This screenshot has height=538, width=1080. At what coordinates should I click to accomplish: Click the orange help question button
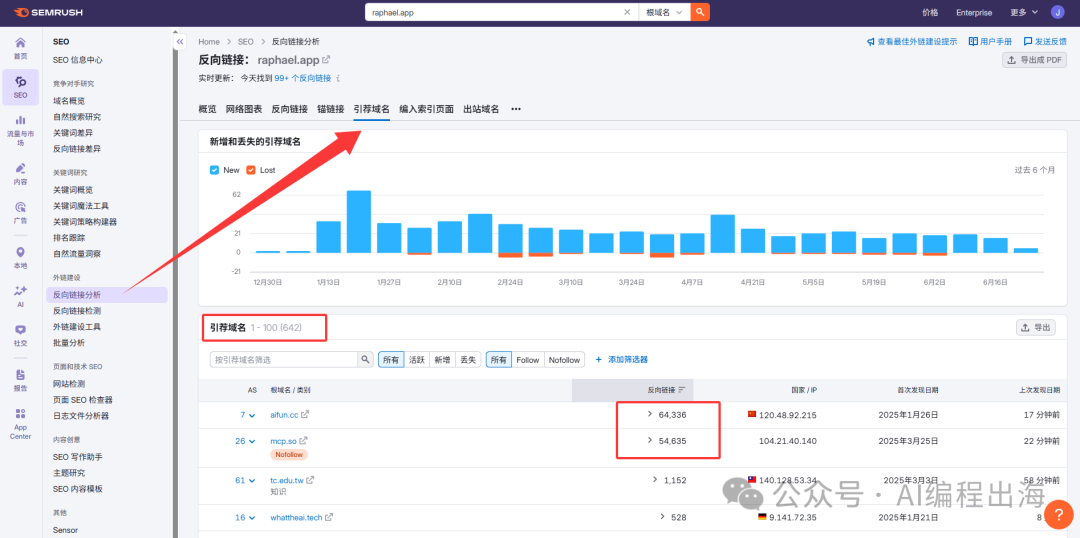point(1057,511)
